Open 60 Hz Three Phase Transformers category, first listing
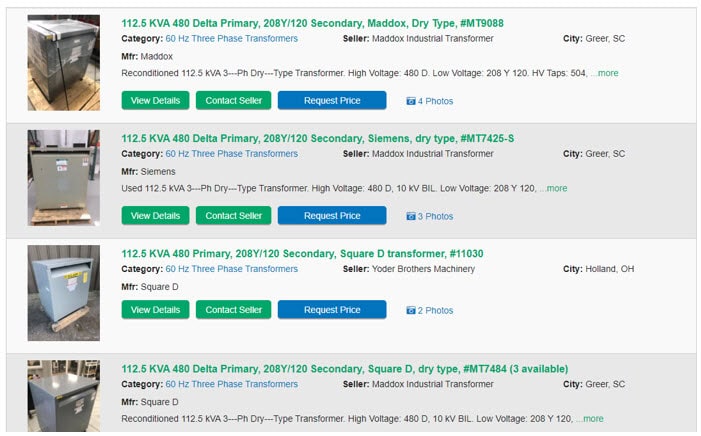This screenshot has height=436, width=701. click(232, 38)
